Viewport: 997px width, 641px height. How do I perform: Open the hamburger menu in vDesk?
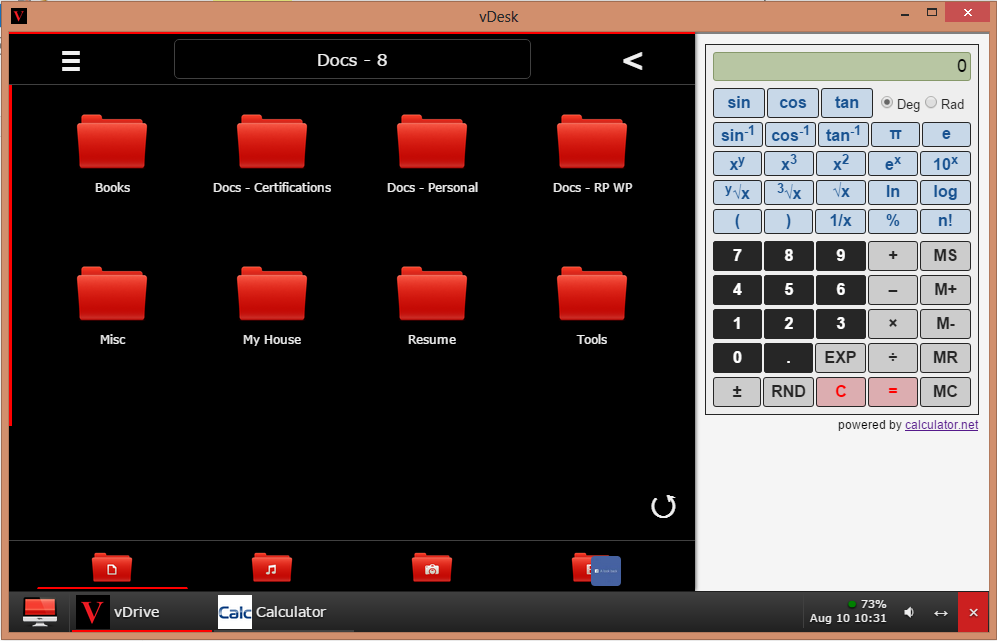coord(70,60)
